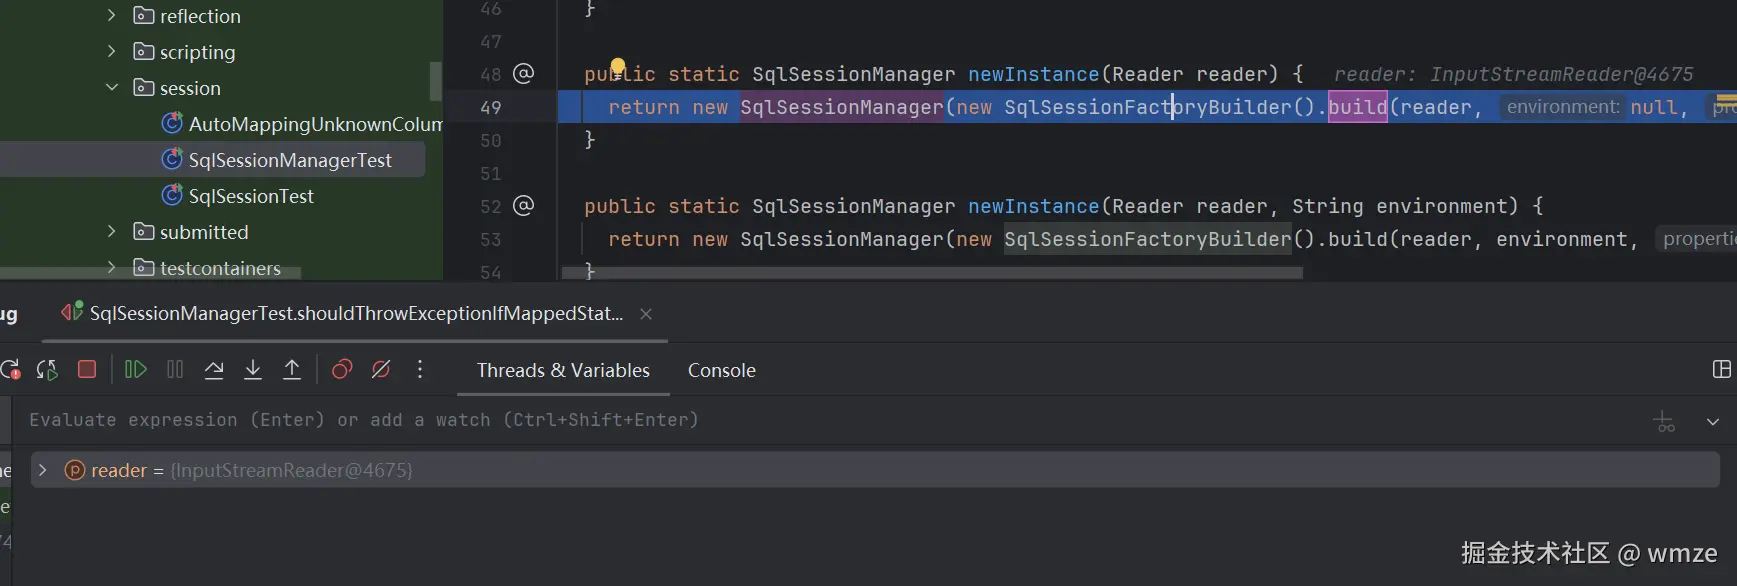Open the View Breakpoints icon
Viewport: 1737px width, 586px height.
point(342,370)
